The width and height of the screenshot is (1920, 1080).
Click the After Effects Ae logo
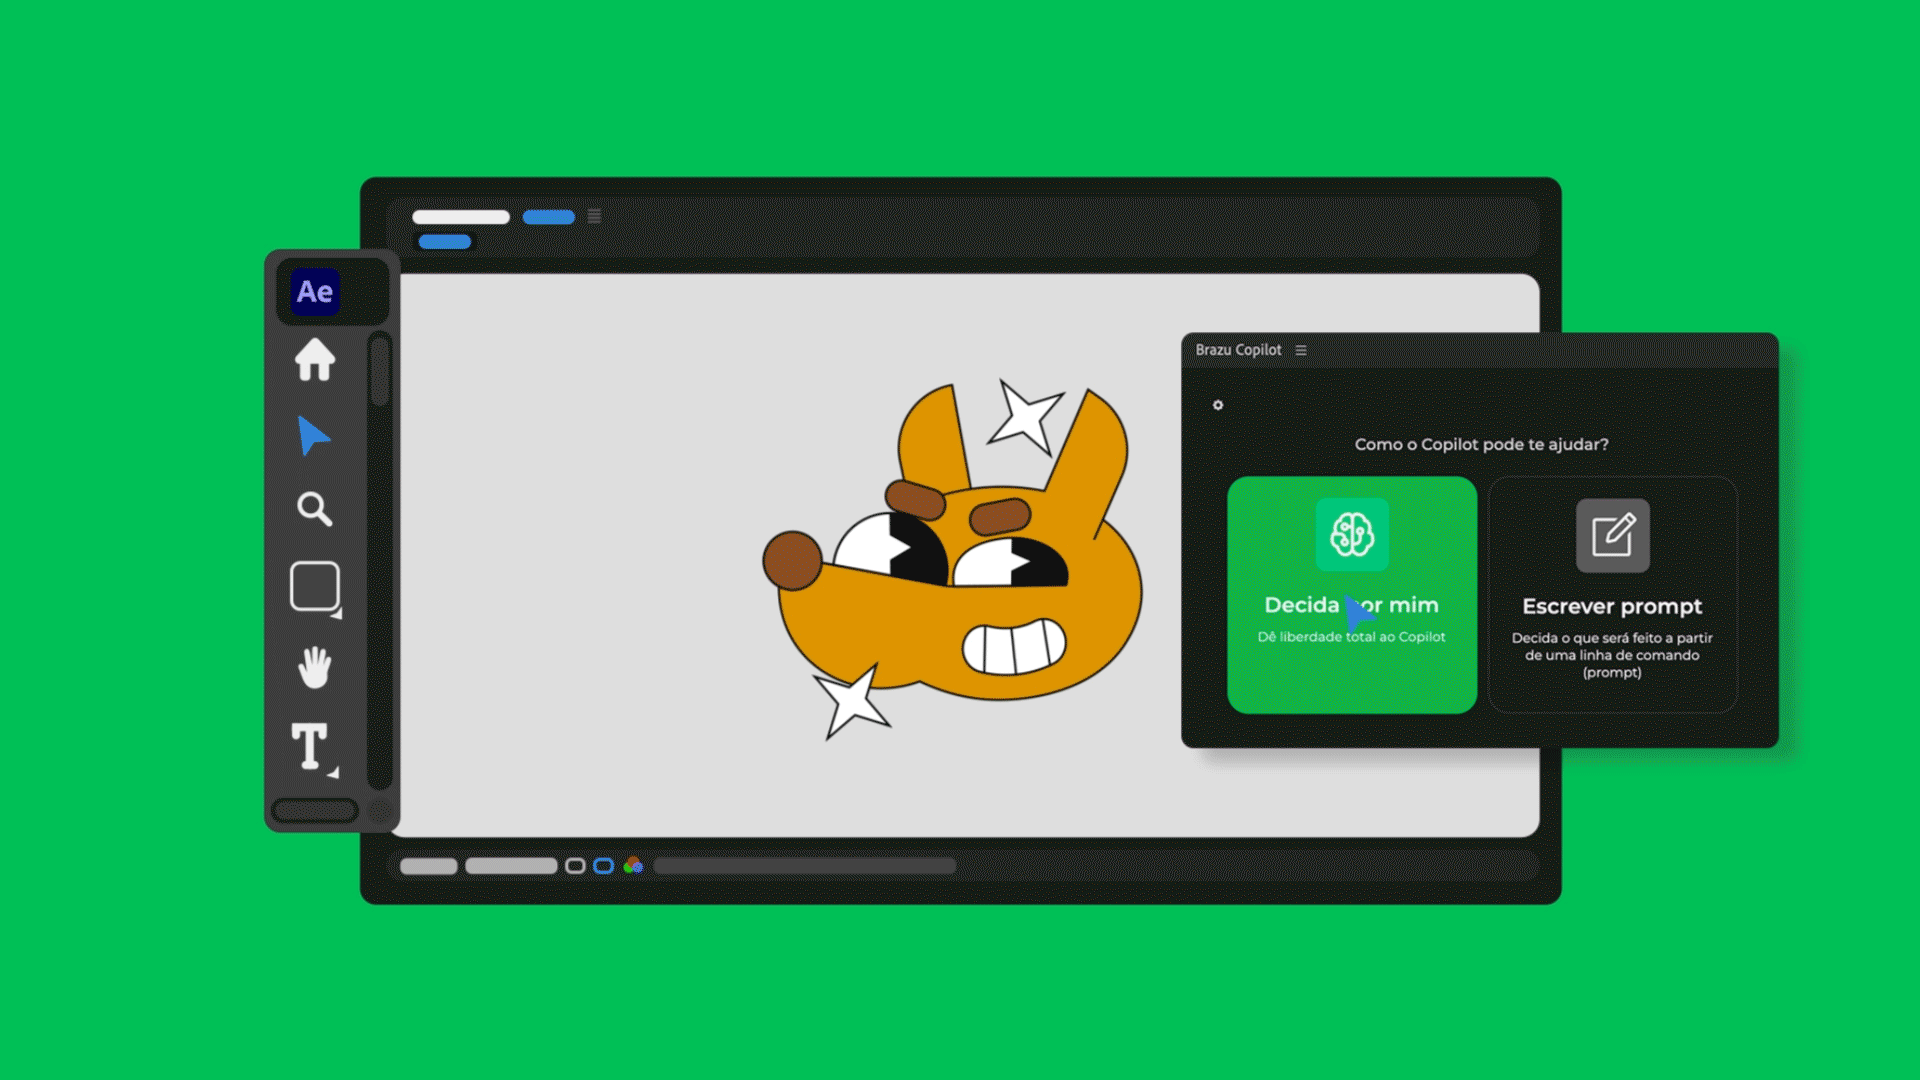click(316, 292)
